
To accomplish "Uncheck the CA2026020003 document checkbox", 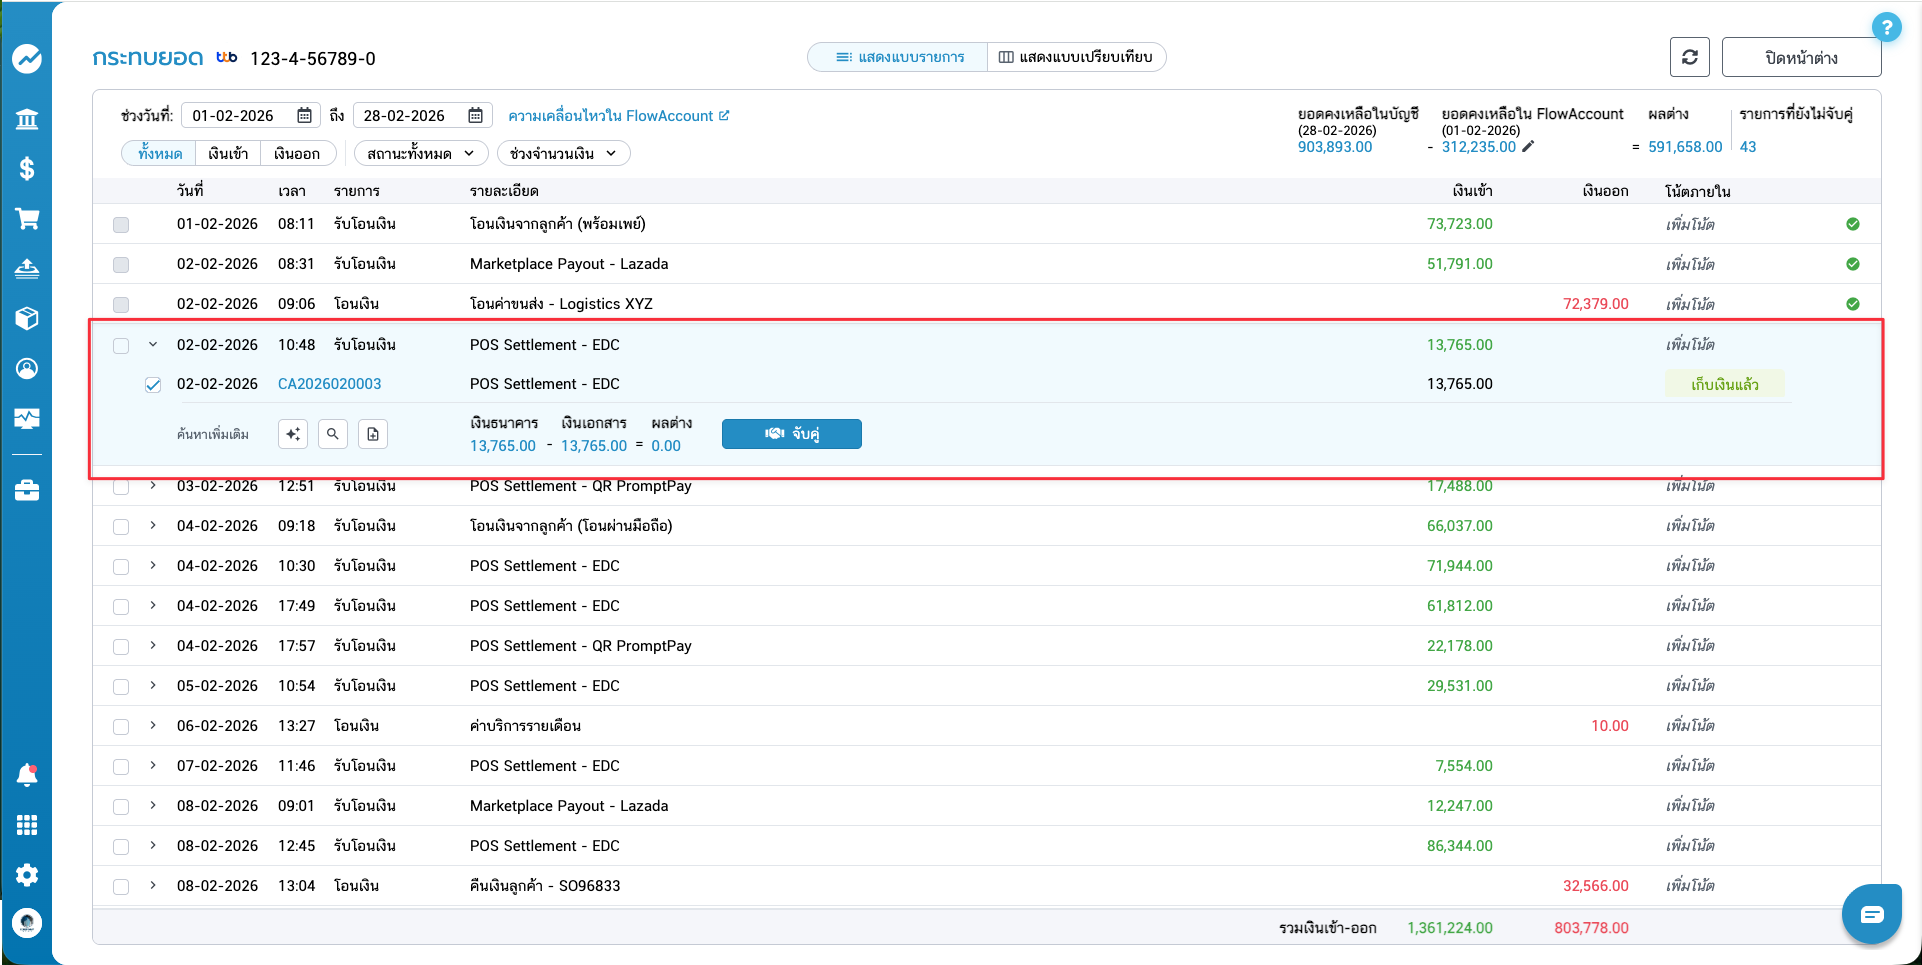I will click(x=153, y=385).
